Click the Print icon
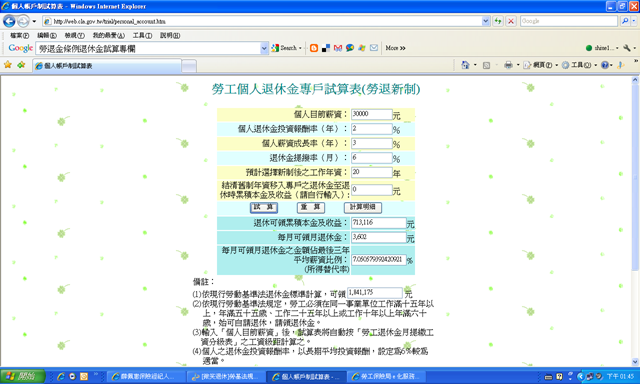640x384 pixels. pyautogui.click(x=508, y=65)
